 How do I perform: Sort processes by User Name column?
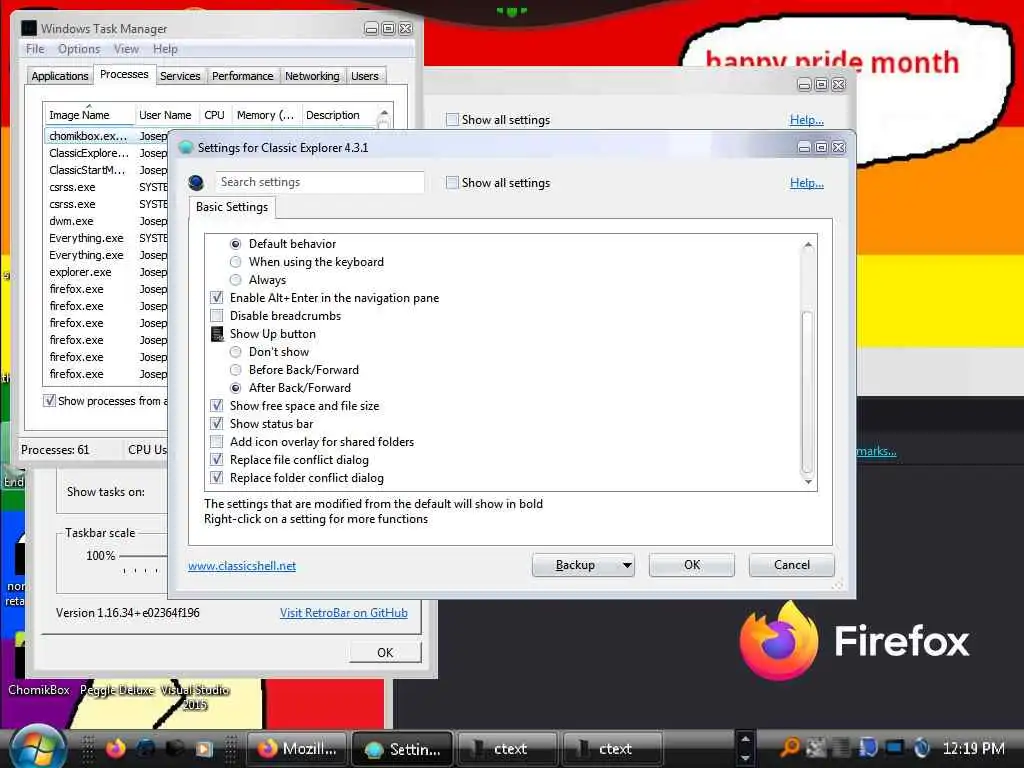click(165, 115)
